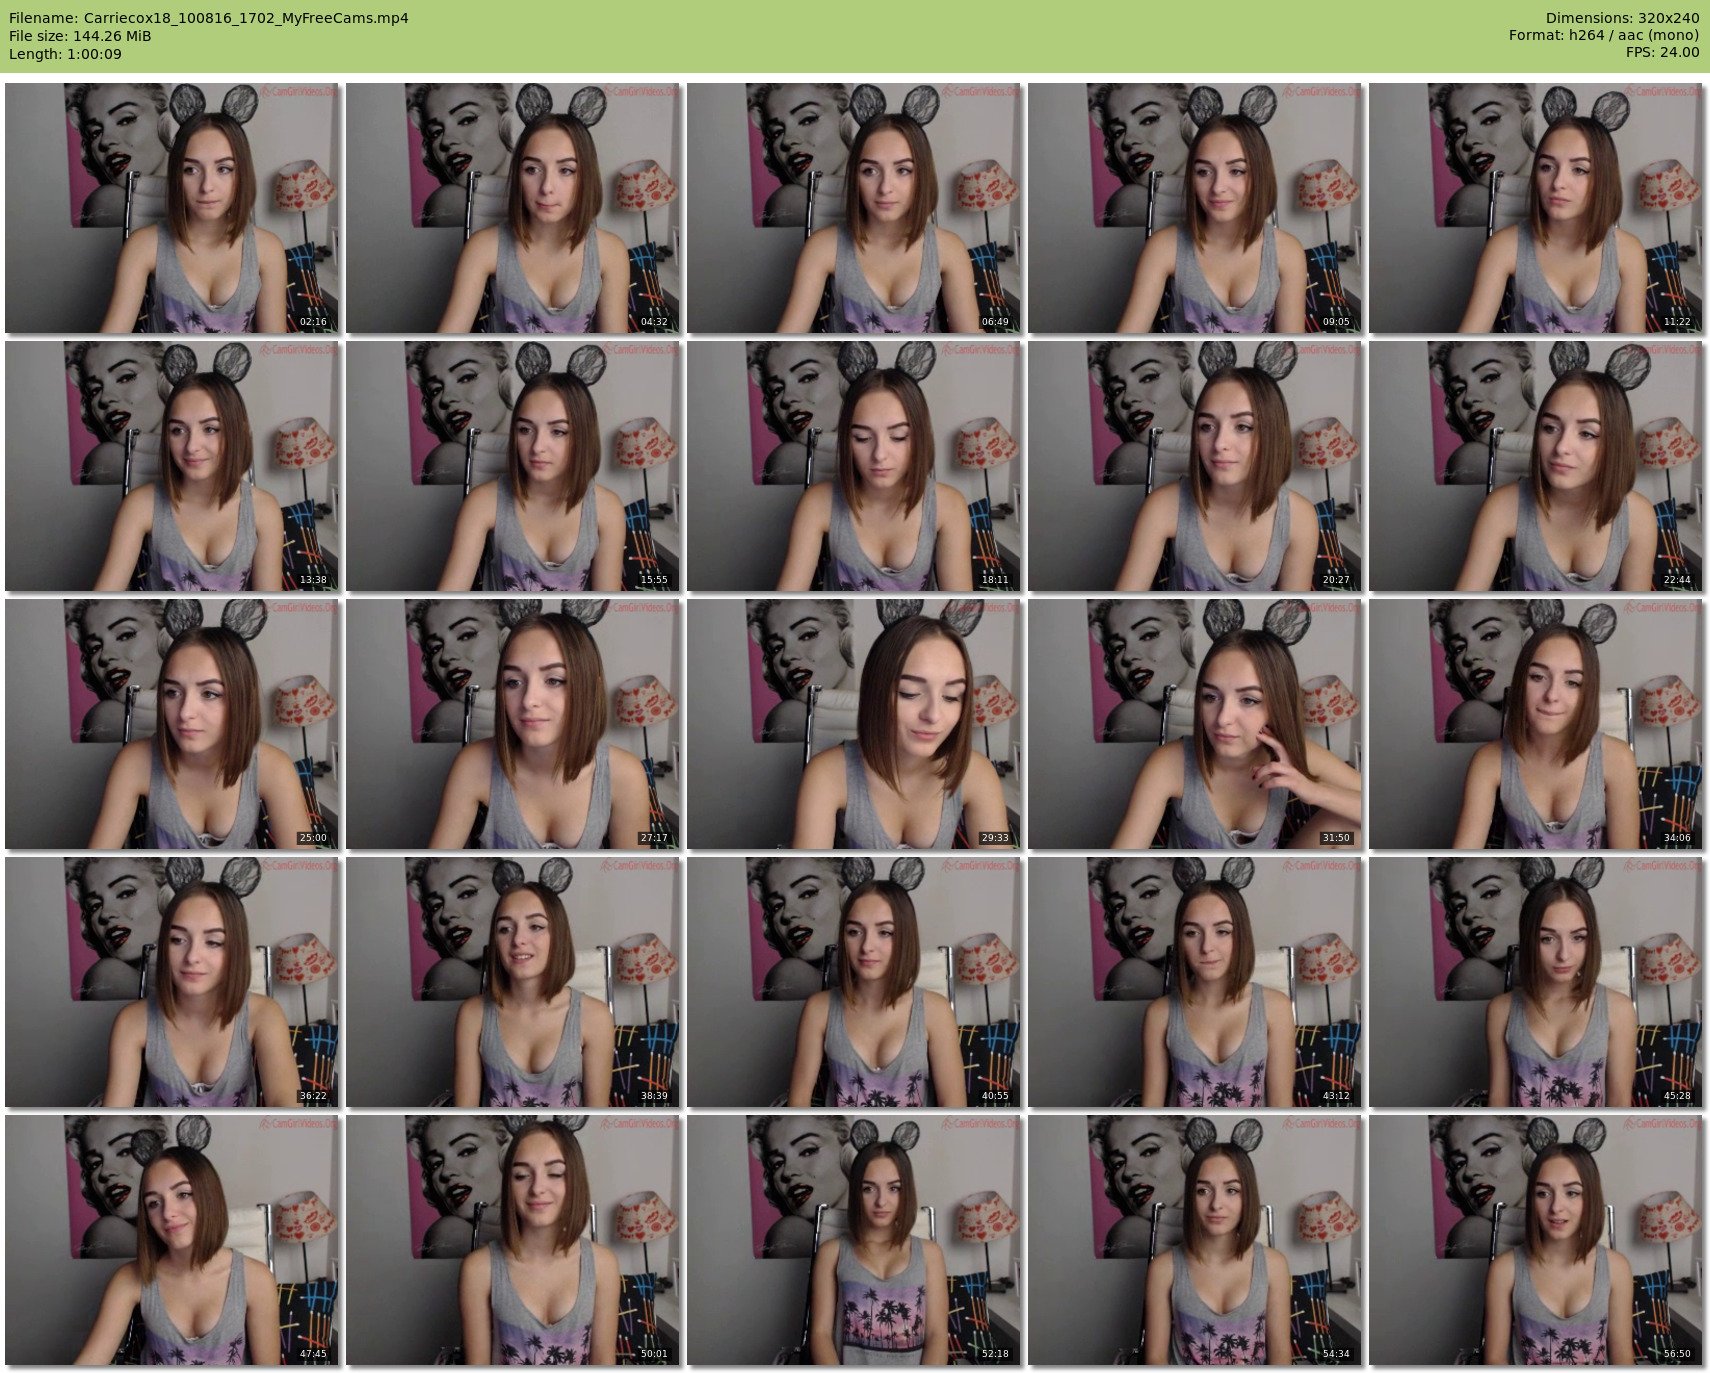The height and width of the screenshot is (1373, 1710).
Task: Select the 11:22 video frame
Action: [1536, 208]
